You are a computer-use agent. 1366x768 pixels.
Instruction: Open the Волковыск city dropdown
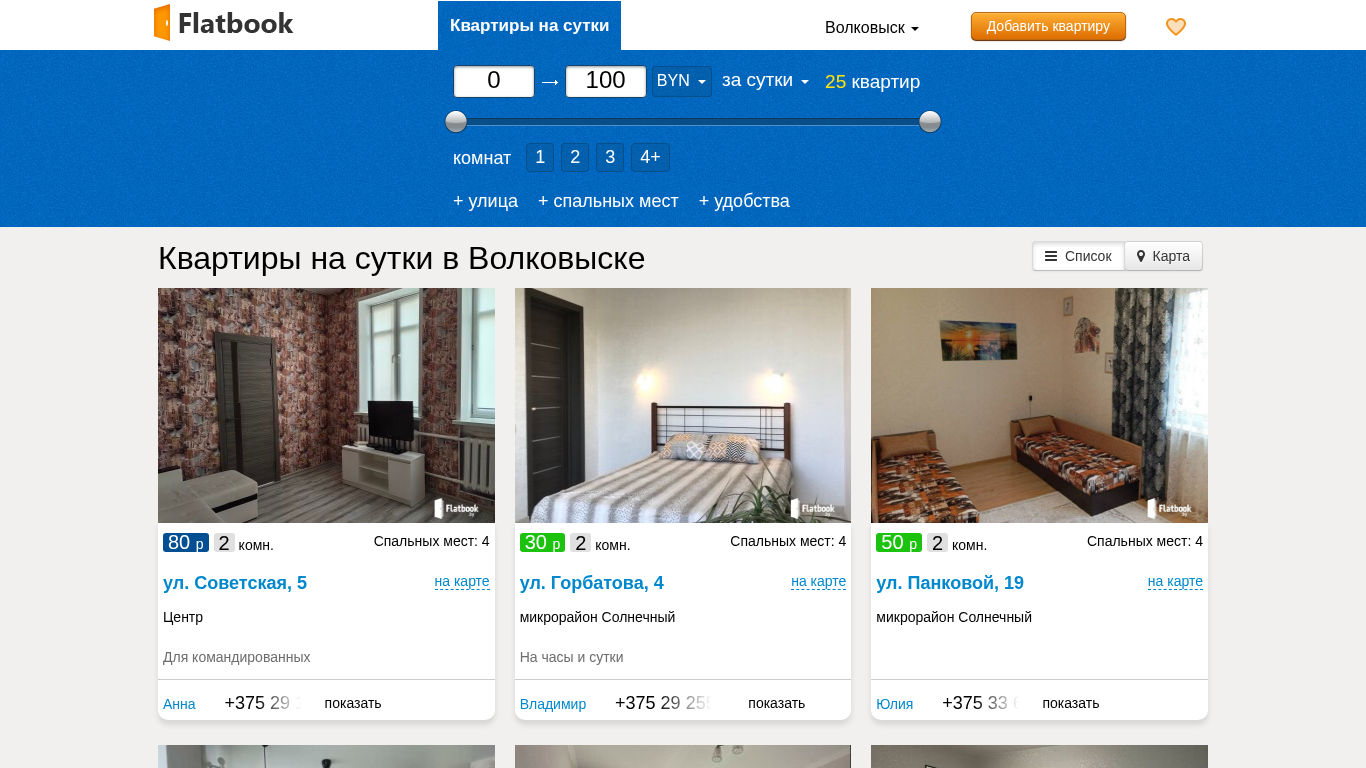tap(871, 28)
